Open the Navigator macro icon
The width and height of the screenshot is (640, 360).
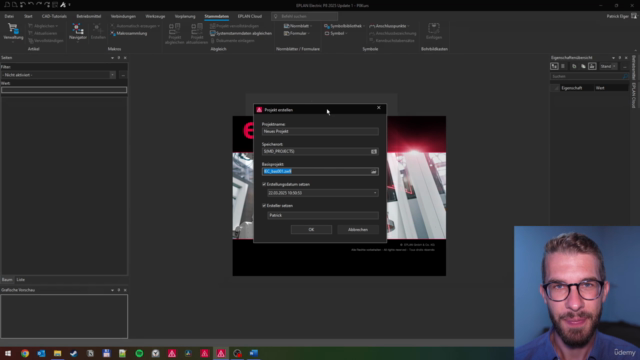[78, 31]
